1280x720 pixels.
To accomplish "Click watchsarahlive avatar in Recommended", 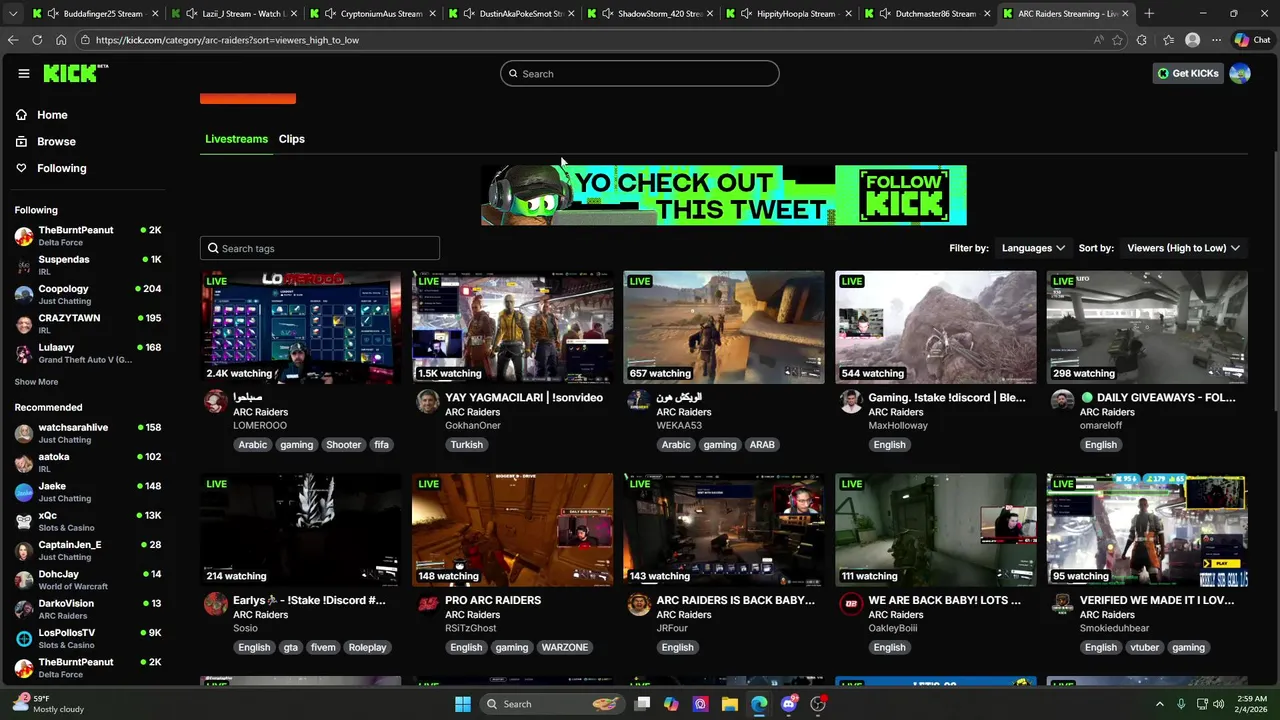I will 24,433.
